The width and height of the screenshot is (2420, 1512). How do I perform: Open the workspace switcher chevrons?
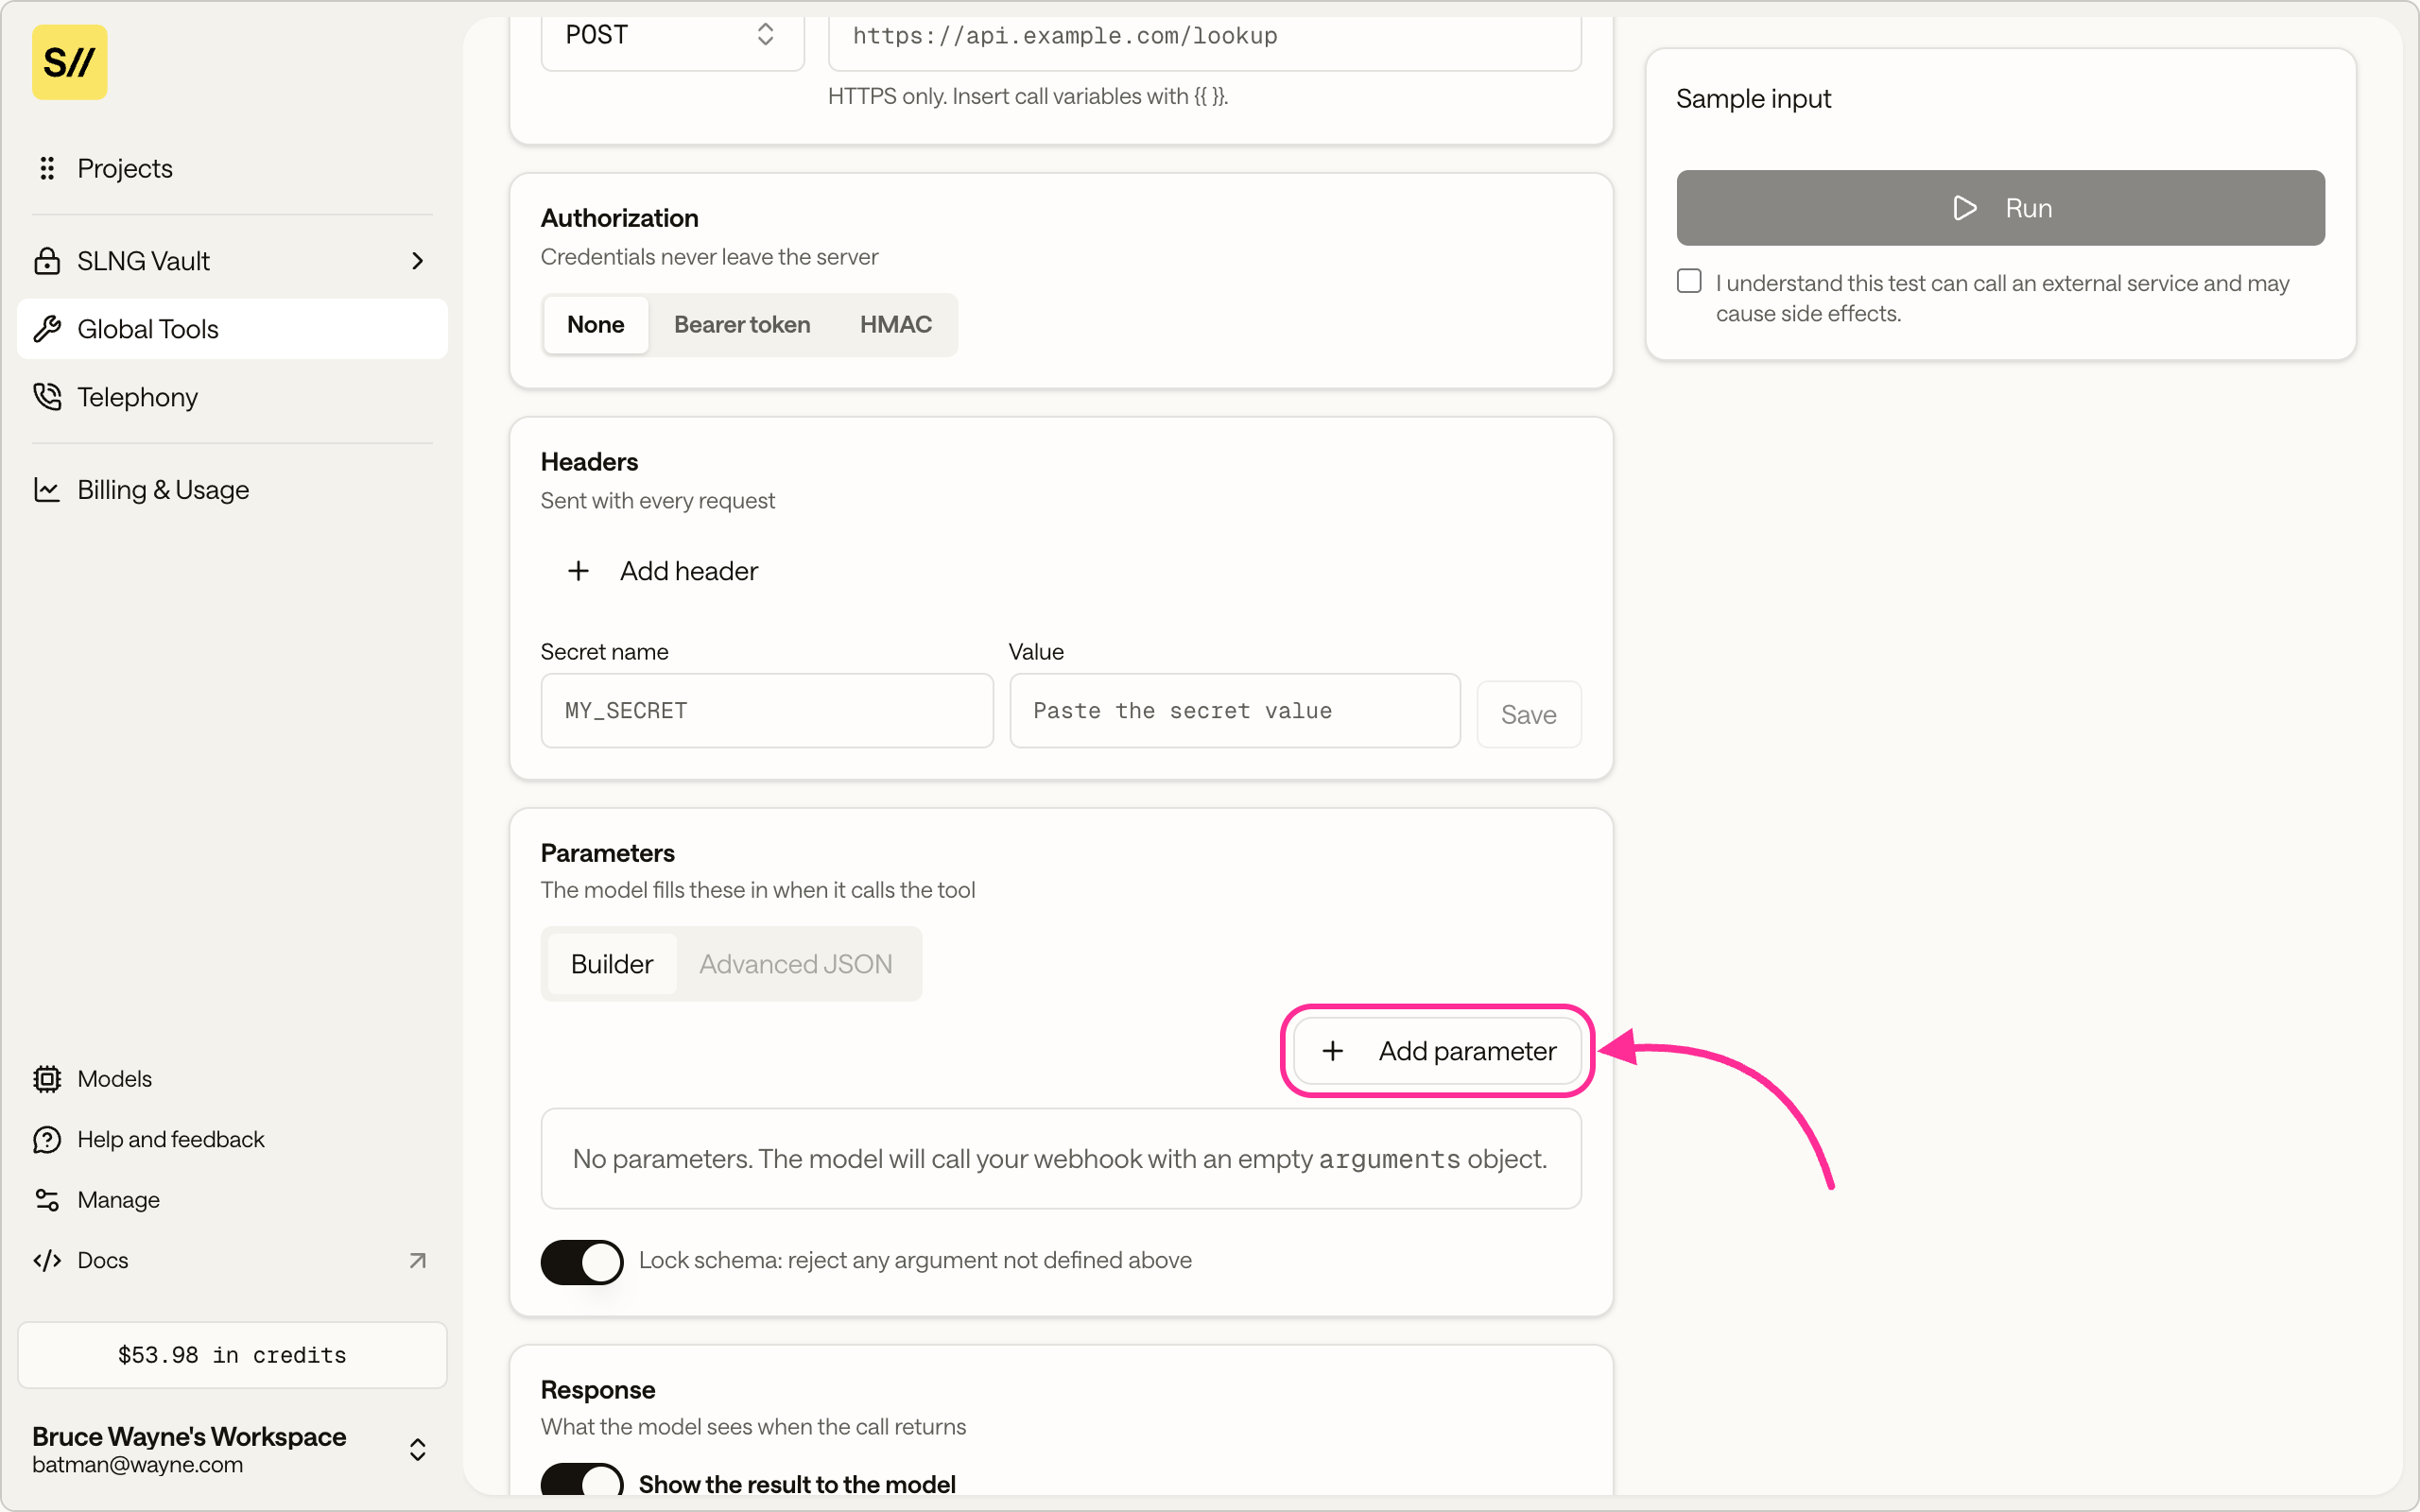click(418, 1450)
